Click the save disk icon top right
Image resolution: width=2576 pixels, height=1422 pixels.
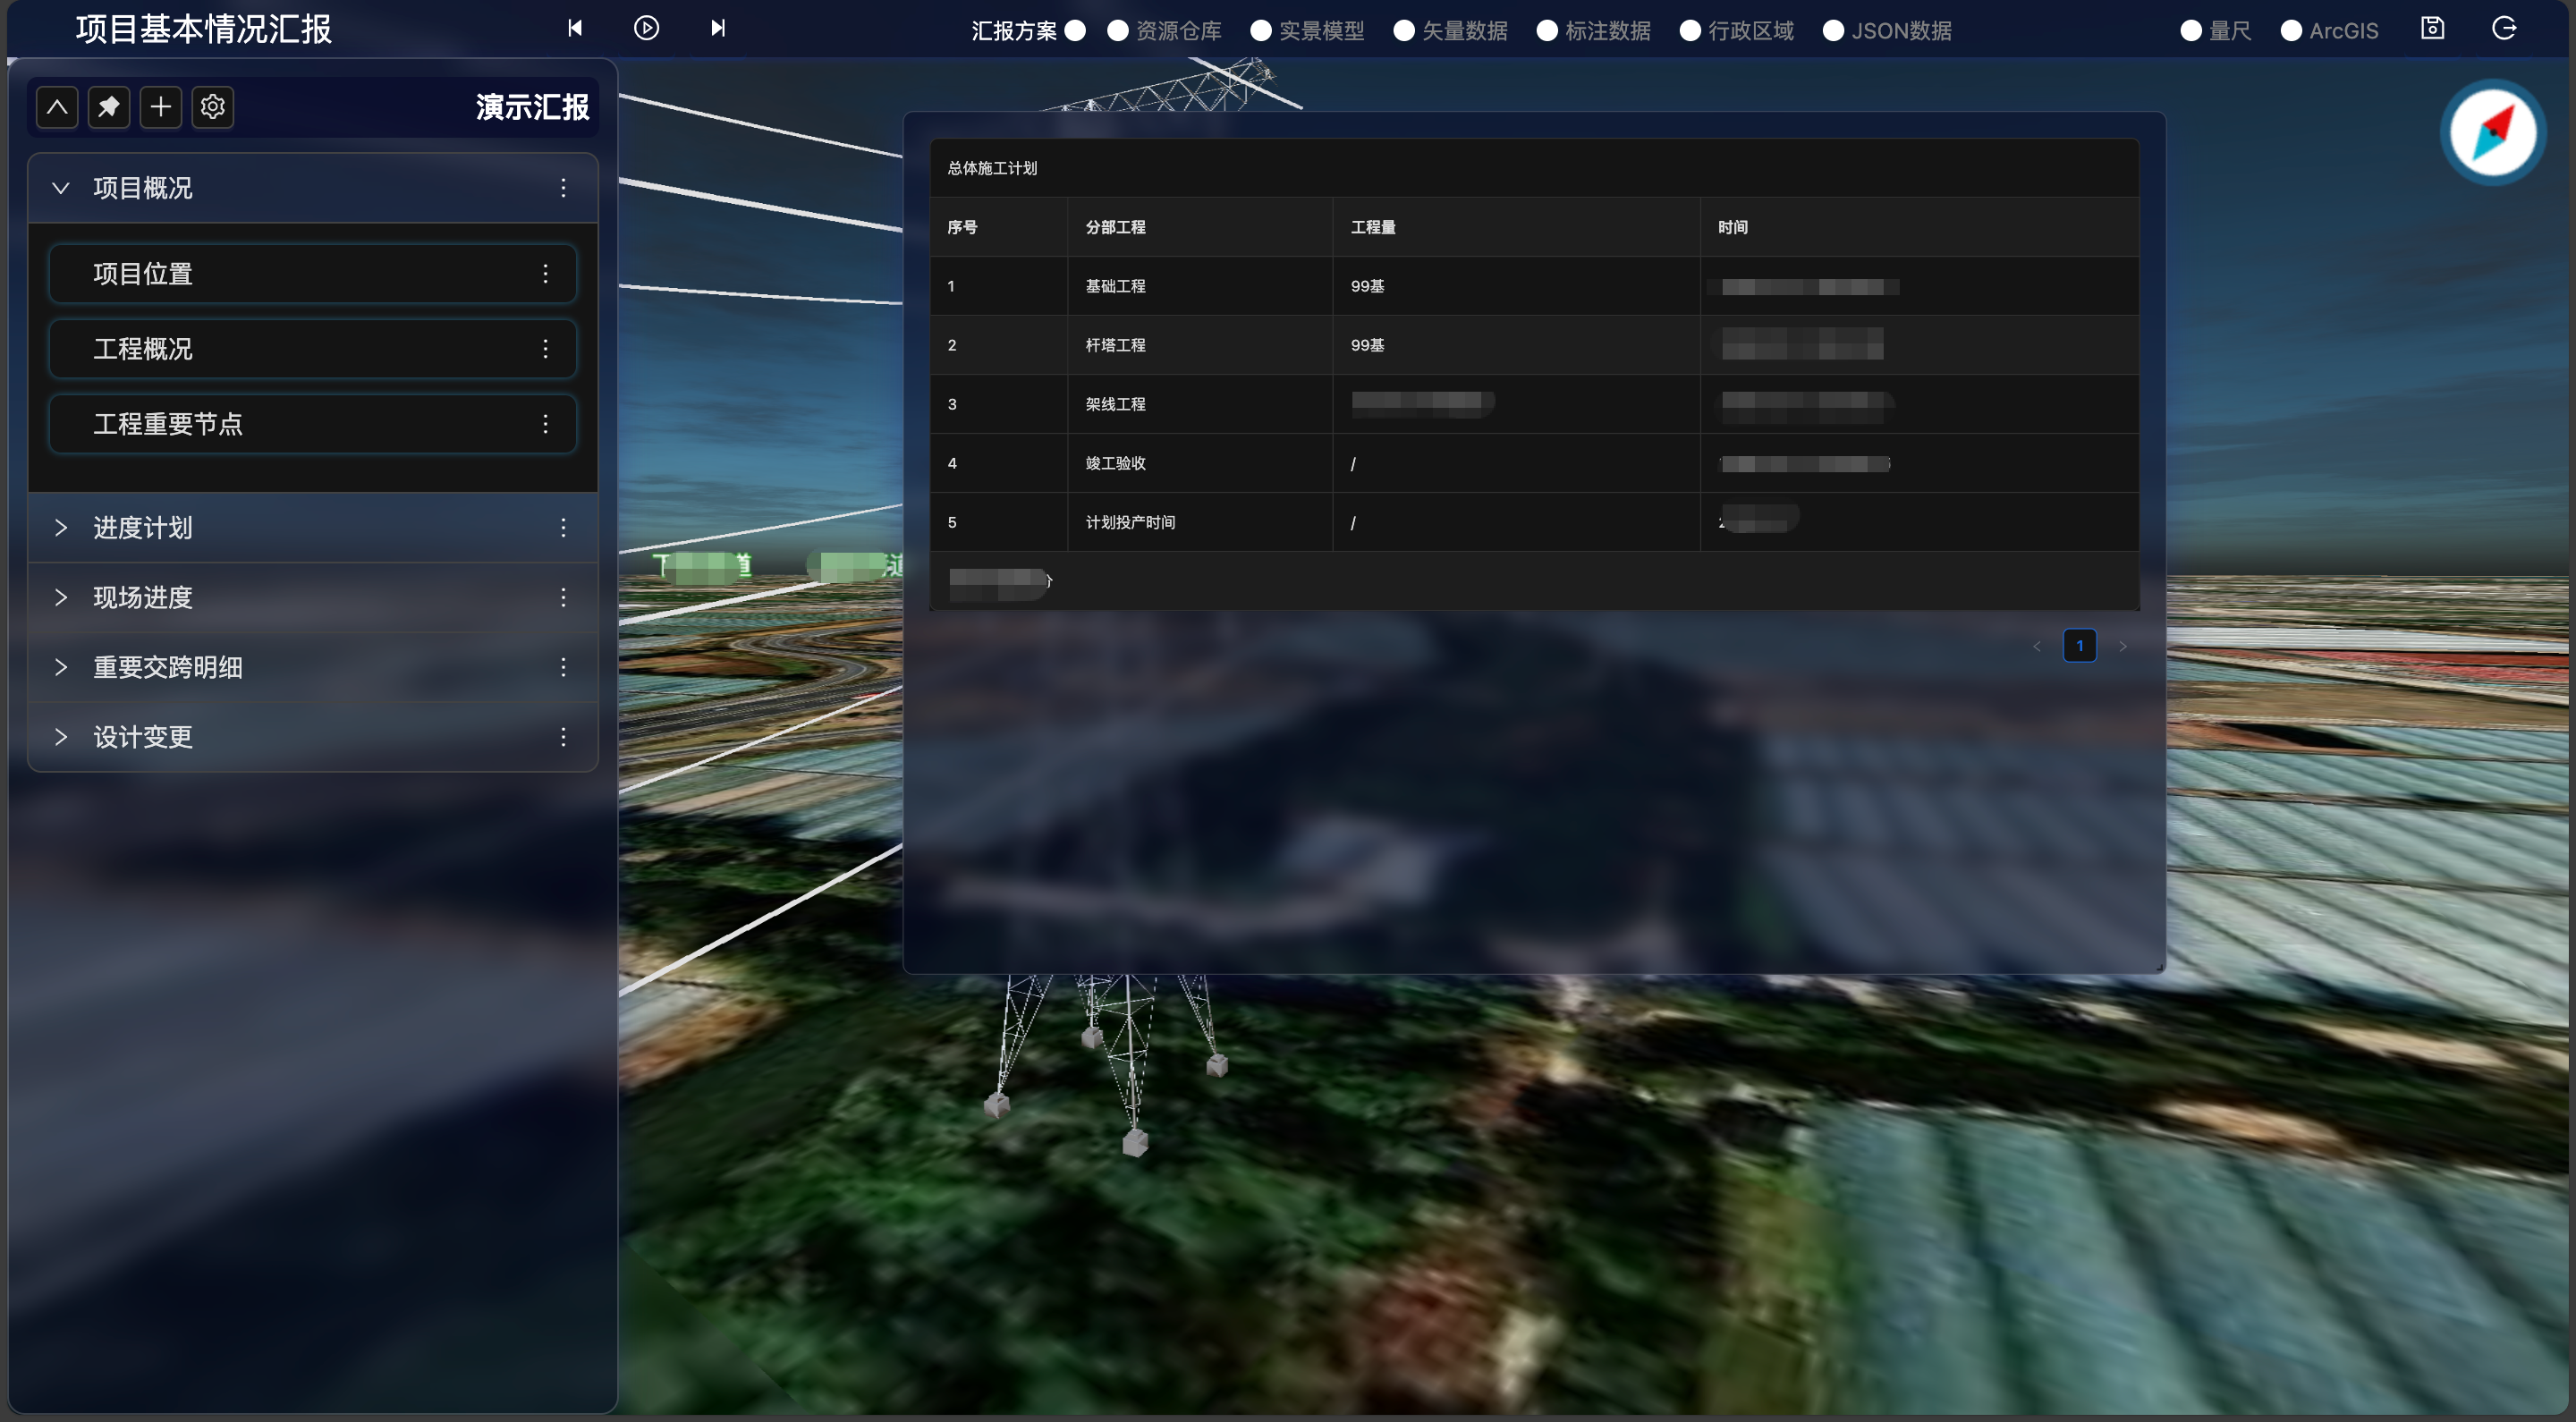pyautogui.click(x=2432, y=29)
